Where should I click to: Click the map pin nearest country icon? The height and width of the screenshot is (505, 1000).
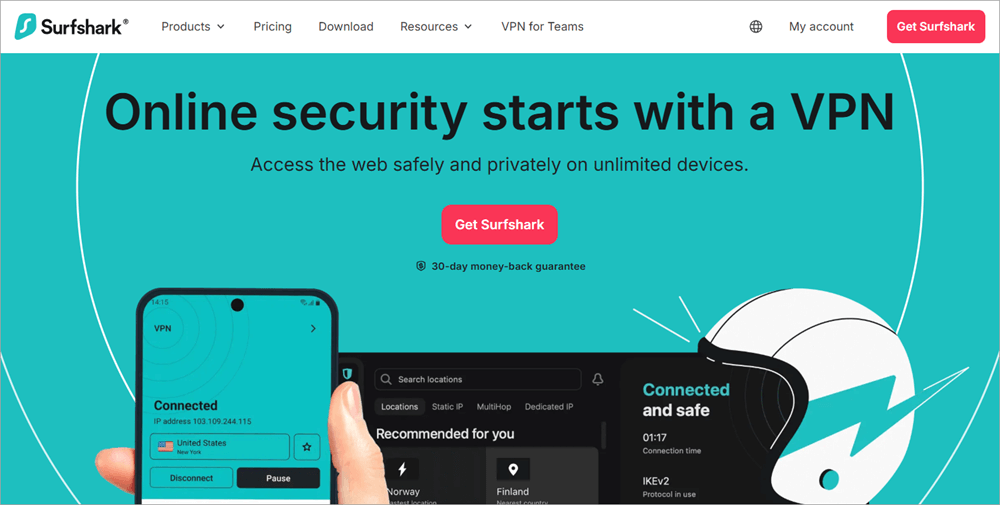(x=513, y=469)
